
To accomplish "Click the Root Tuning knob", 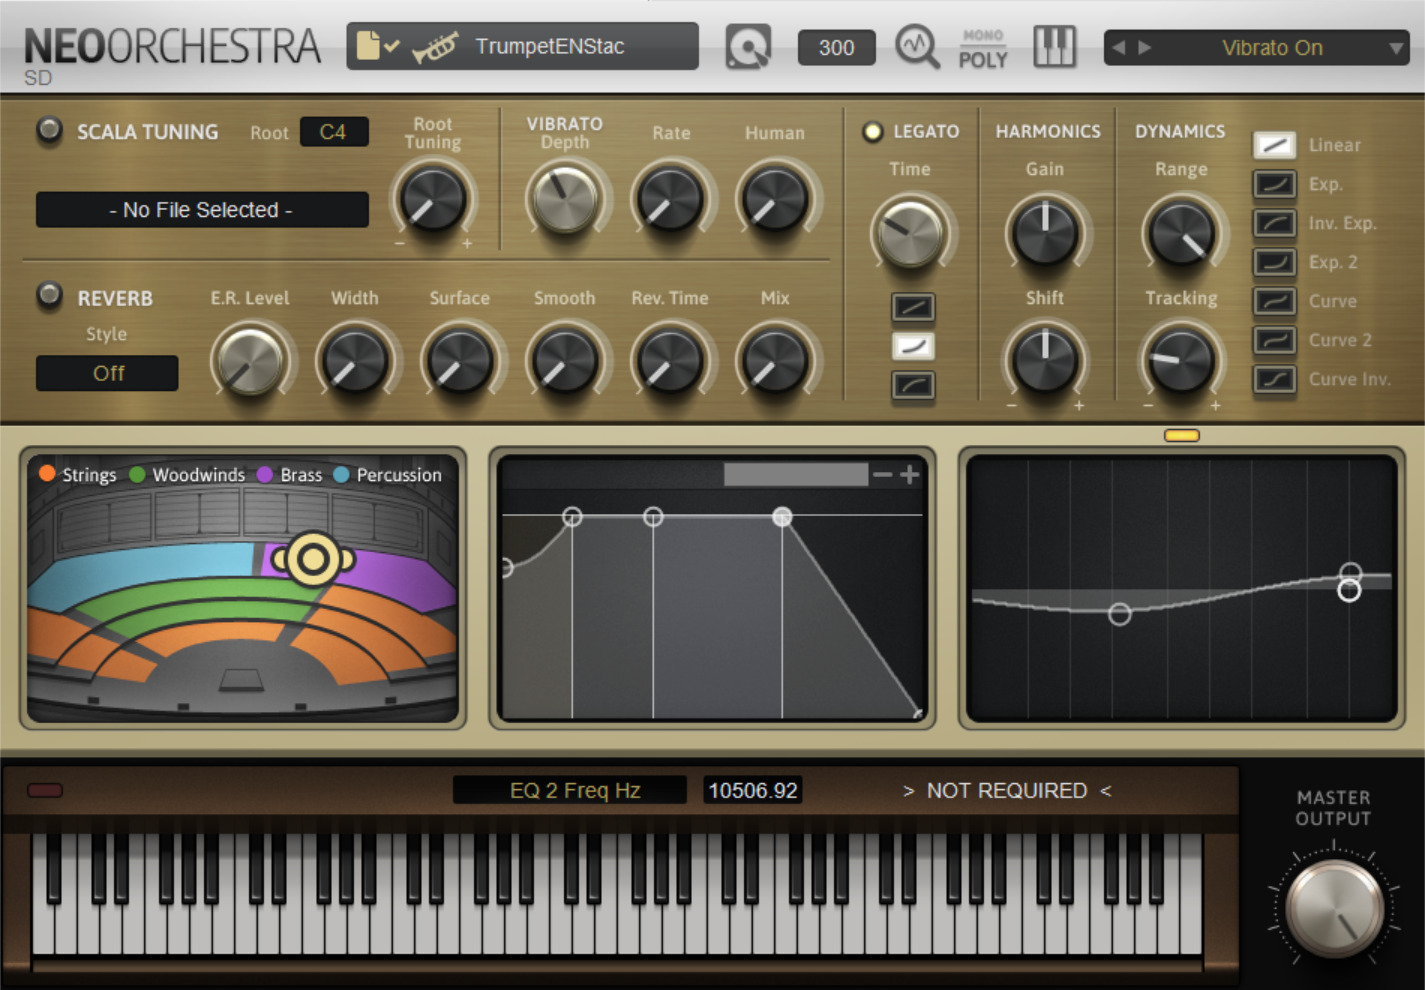I will tap(433, 198).
